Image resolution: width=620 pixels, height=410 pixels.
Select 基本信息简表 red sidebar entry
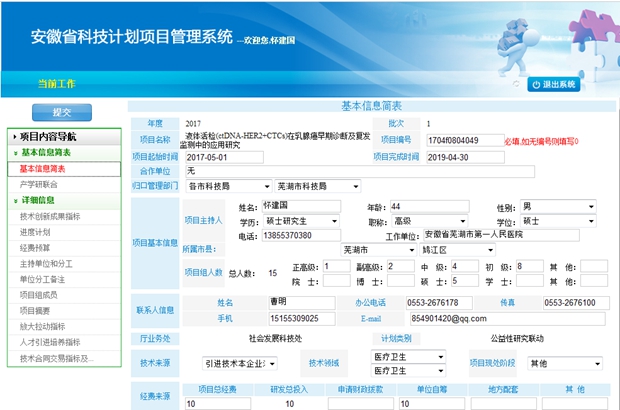click(64, 169)
